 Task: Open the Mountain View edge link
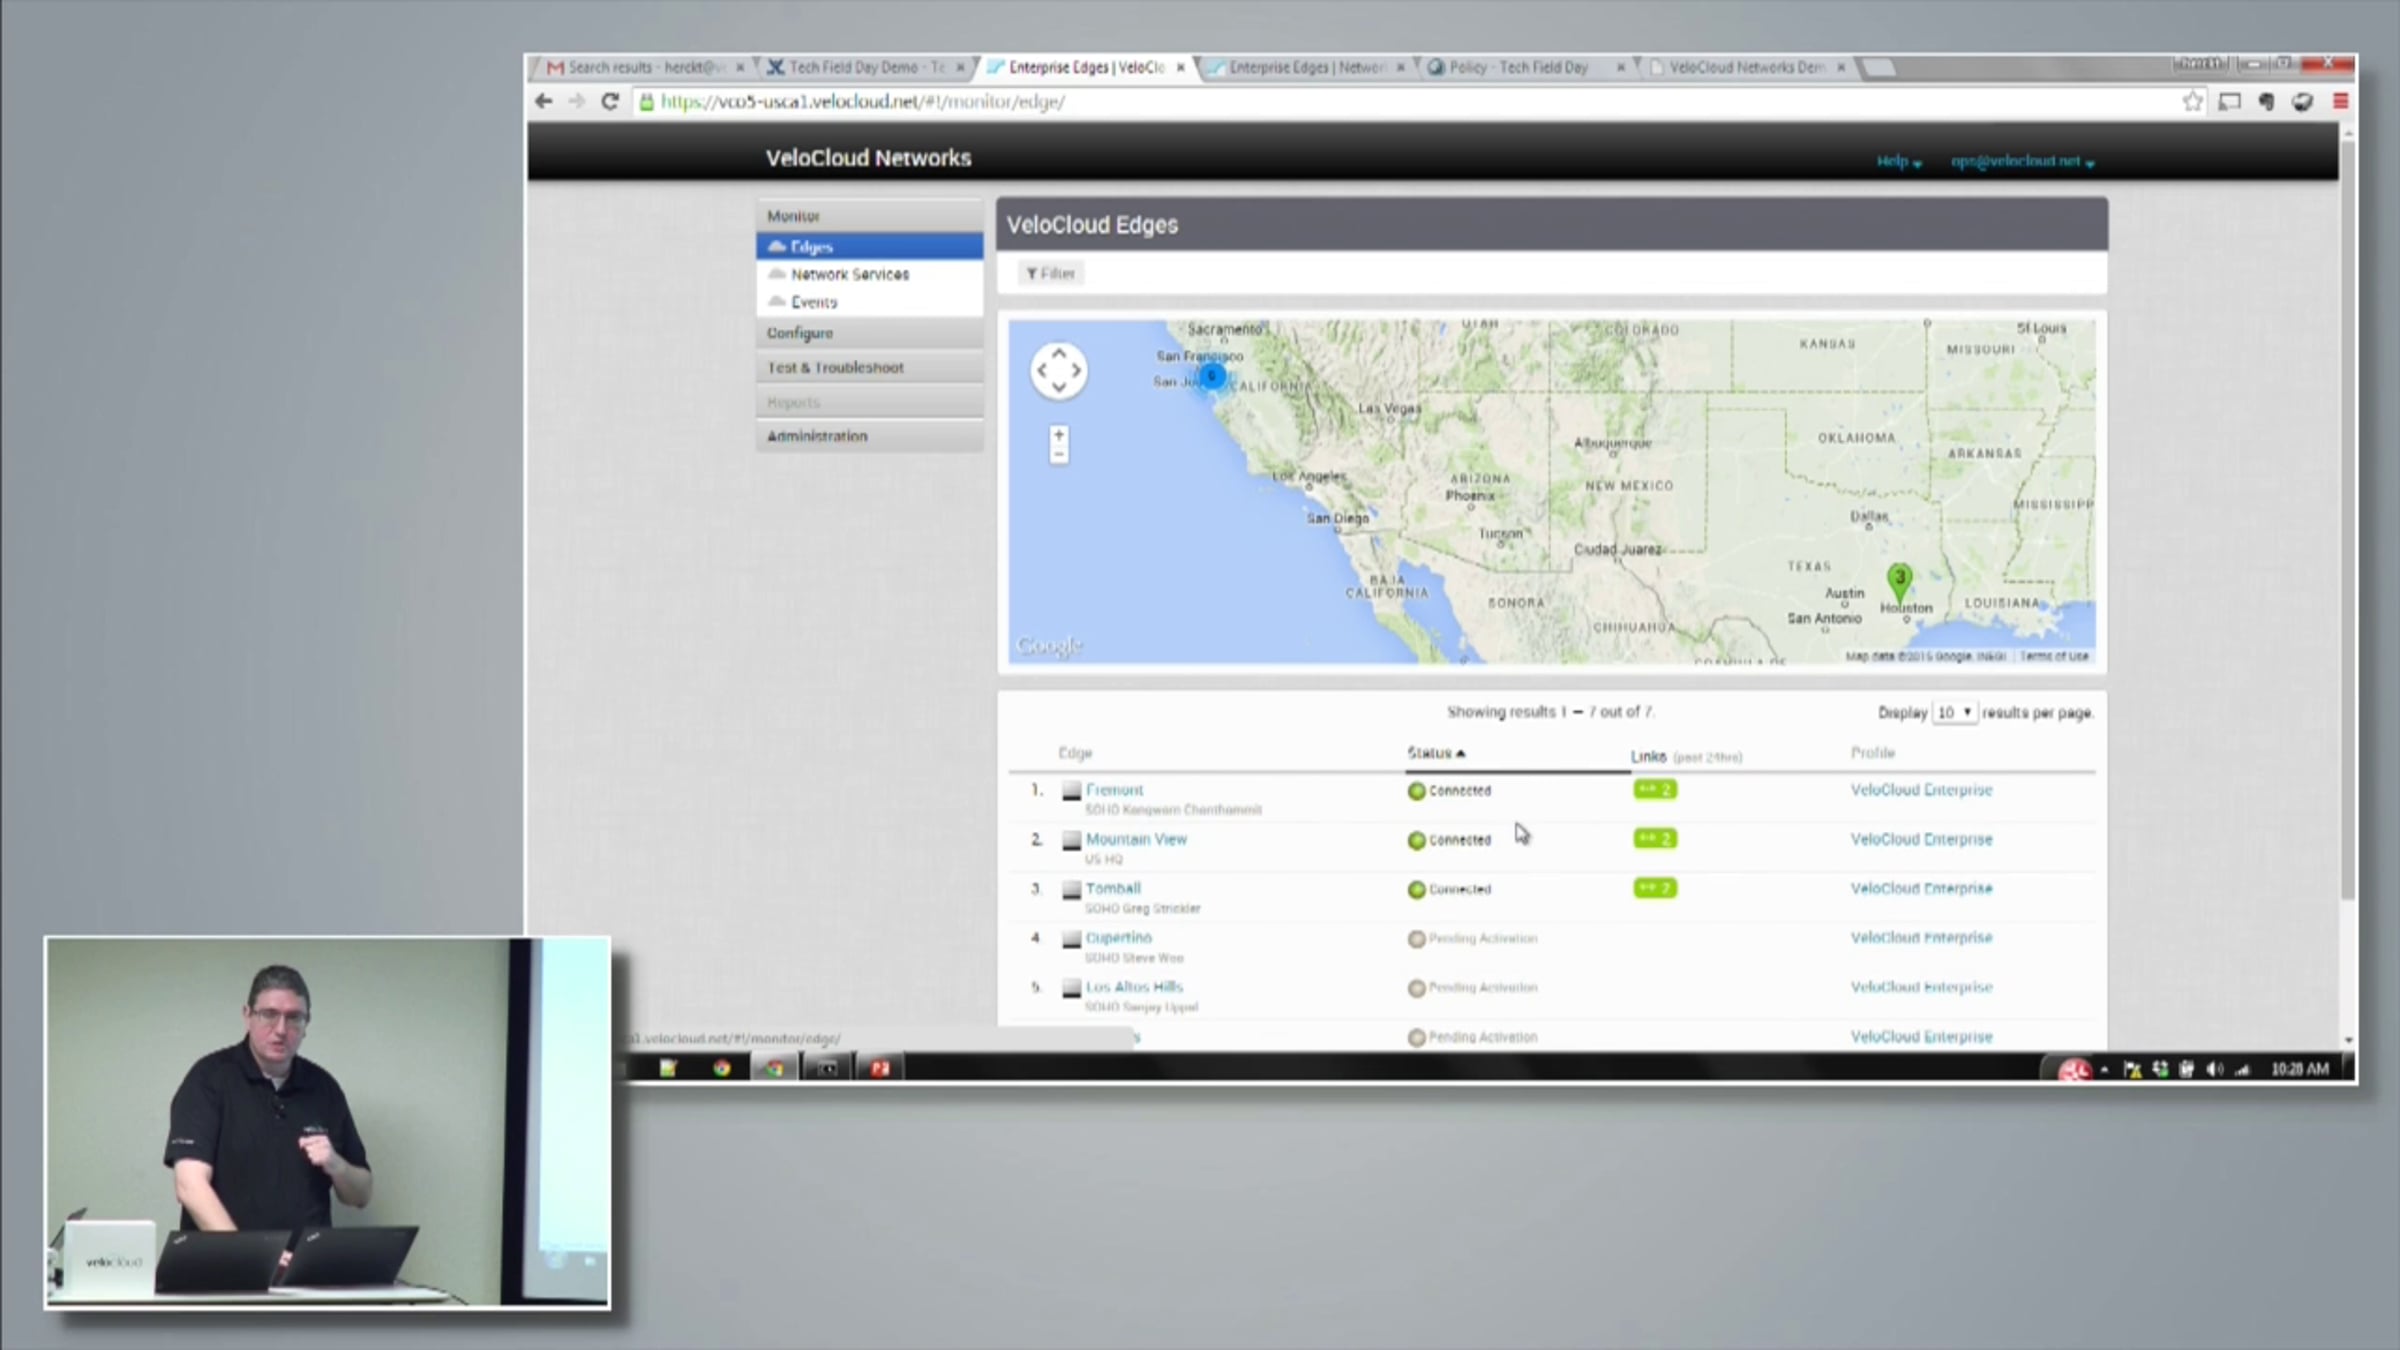[1136, 839]
